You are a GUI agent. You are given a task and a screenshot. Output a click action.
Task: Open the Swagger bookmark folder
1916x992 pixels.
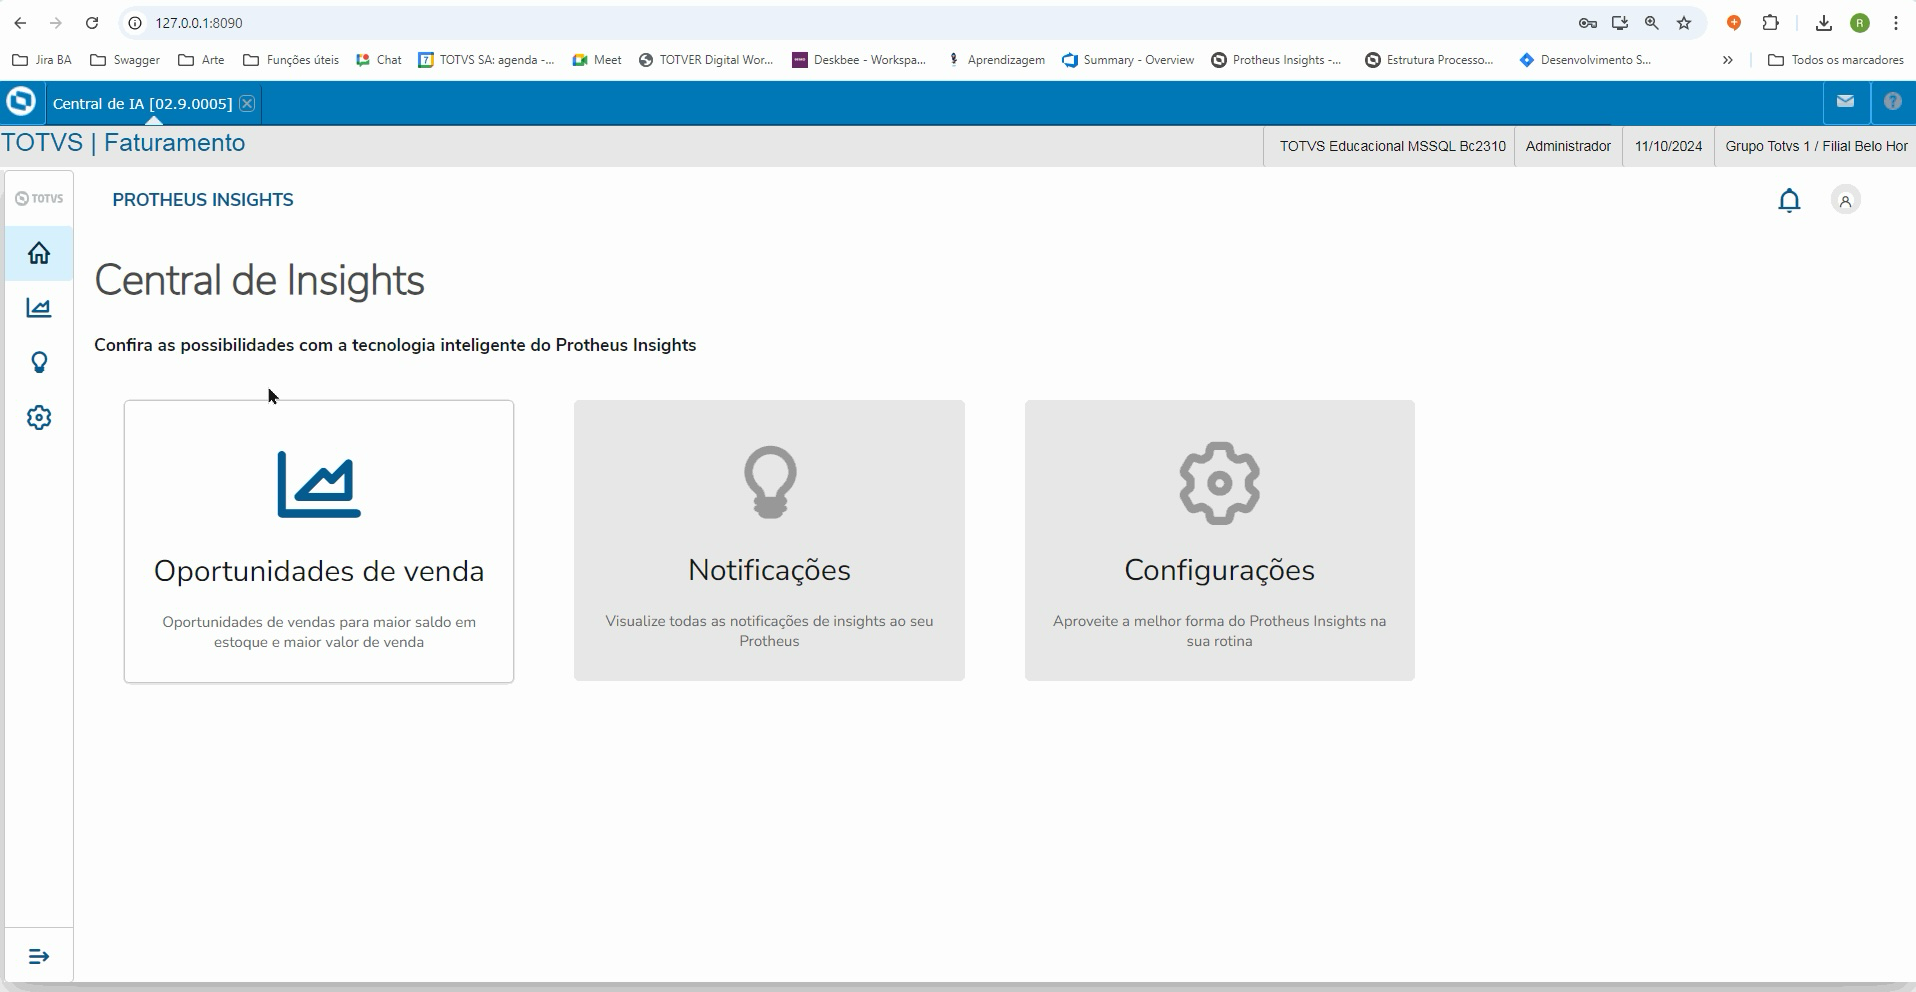(125, 60)
